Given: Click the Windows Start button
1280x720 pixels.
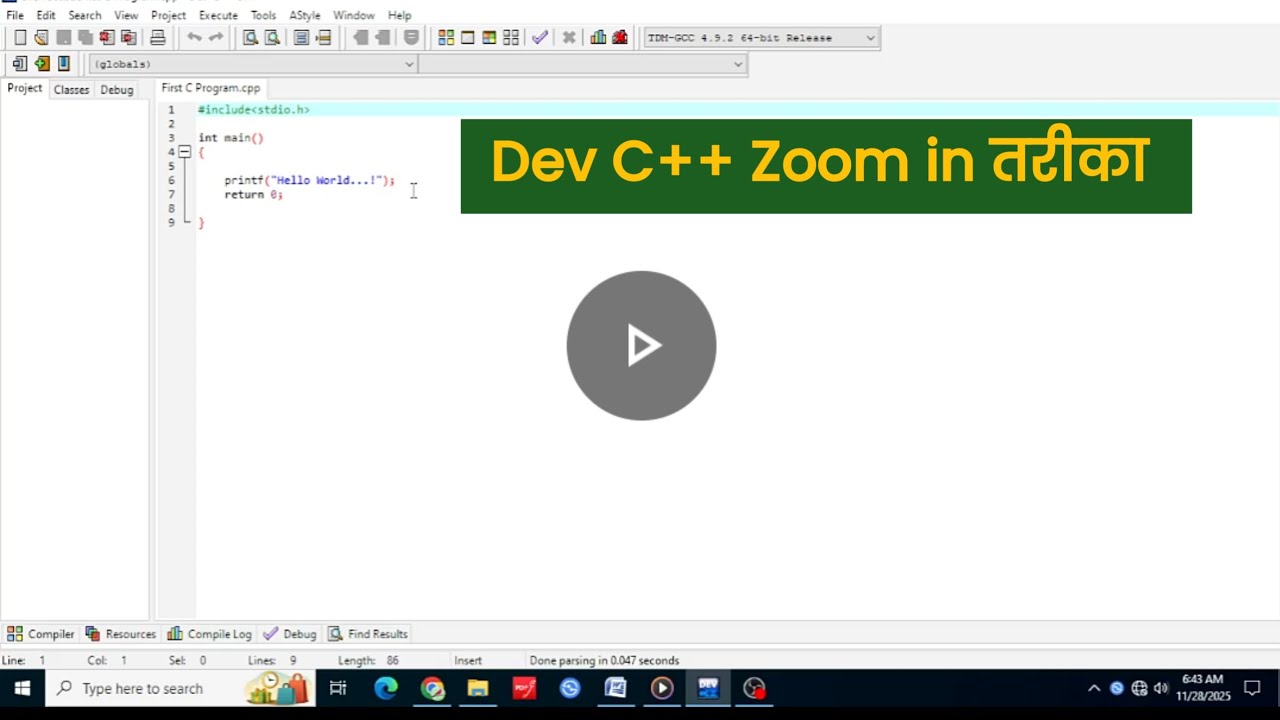Looking at the screenshot, I should 22,688.
